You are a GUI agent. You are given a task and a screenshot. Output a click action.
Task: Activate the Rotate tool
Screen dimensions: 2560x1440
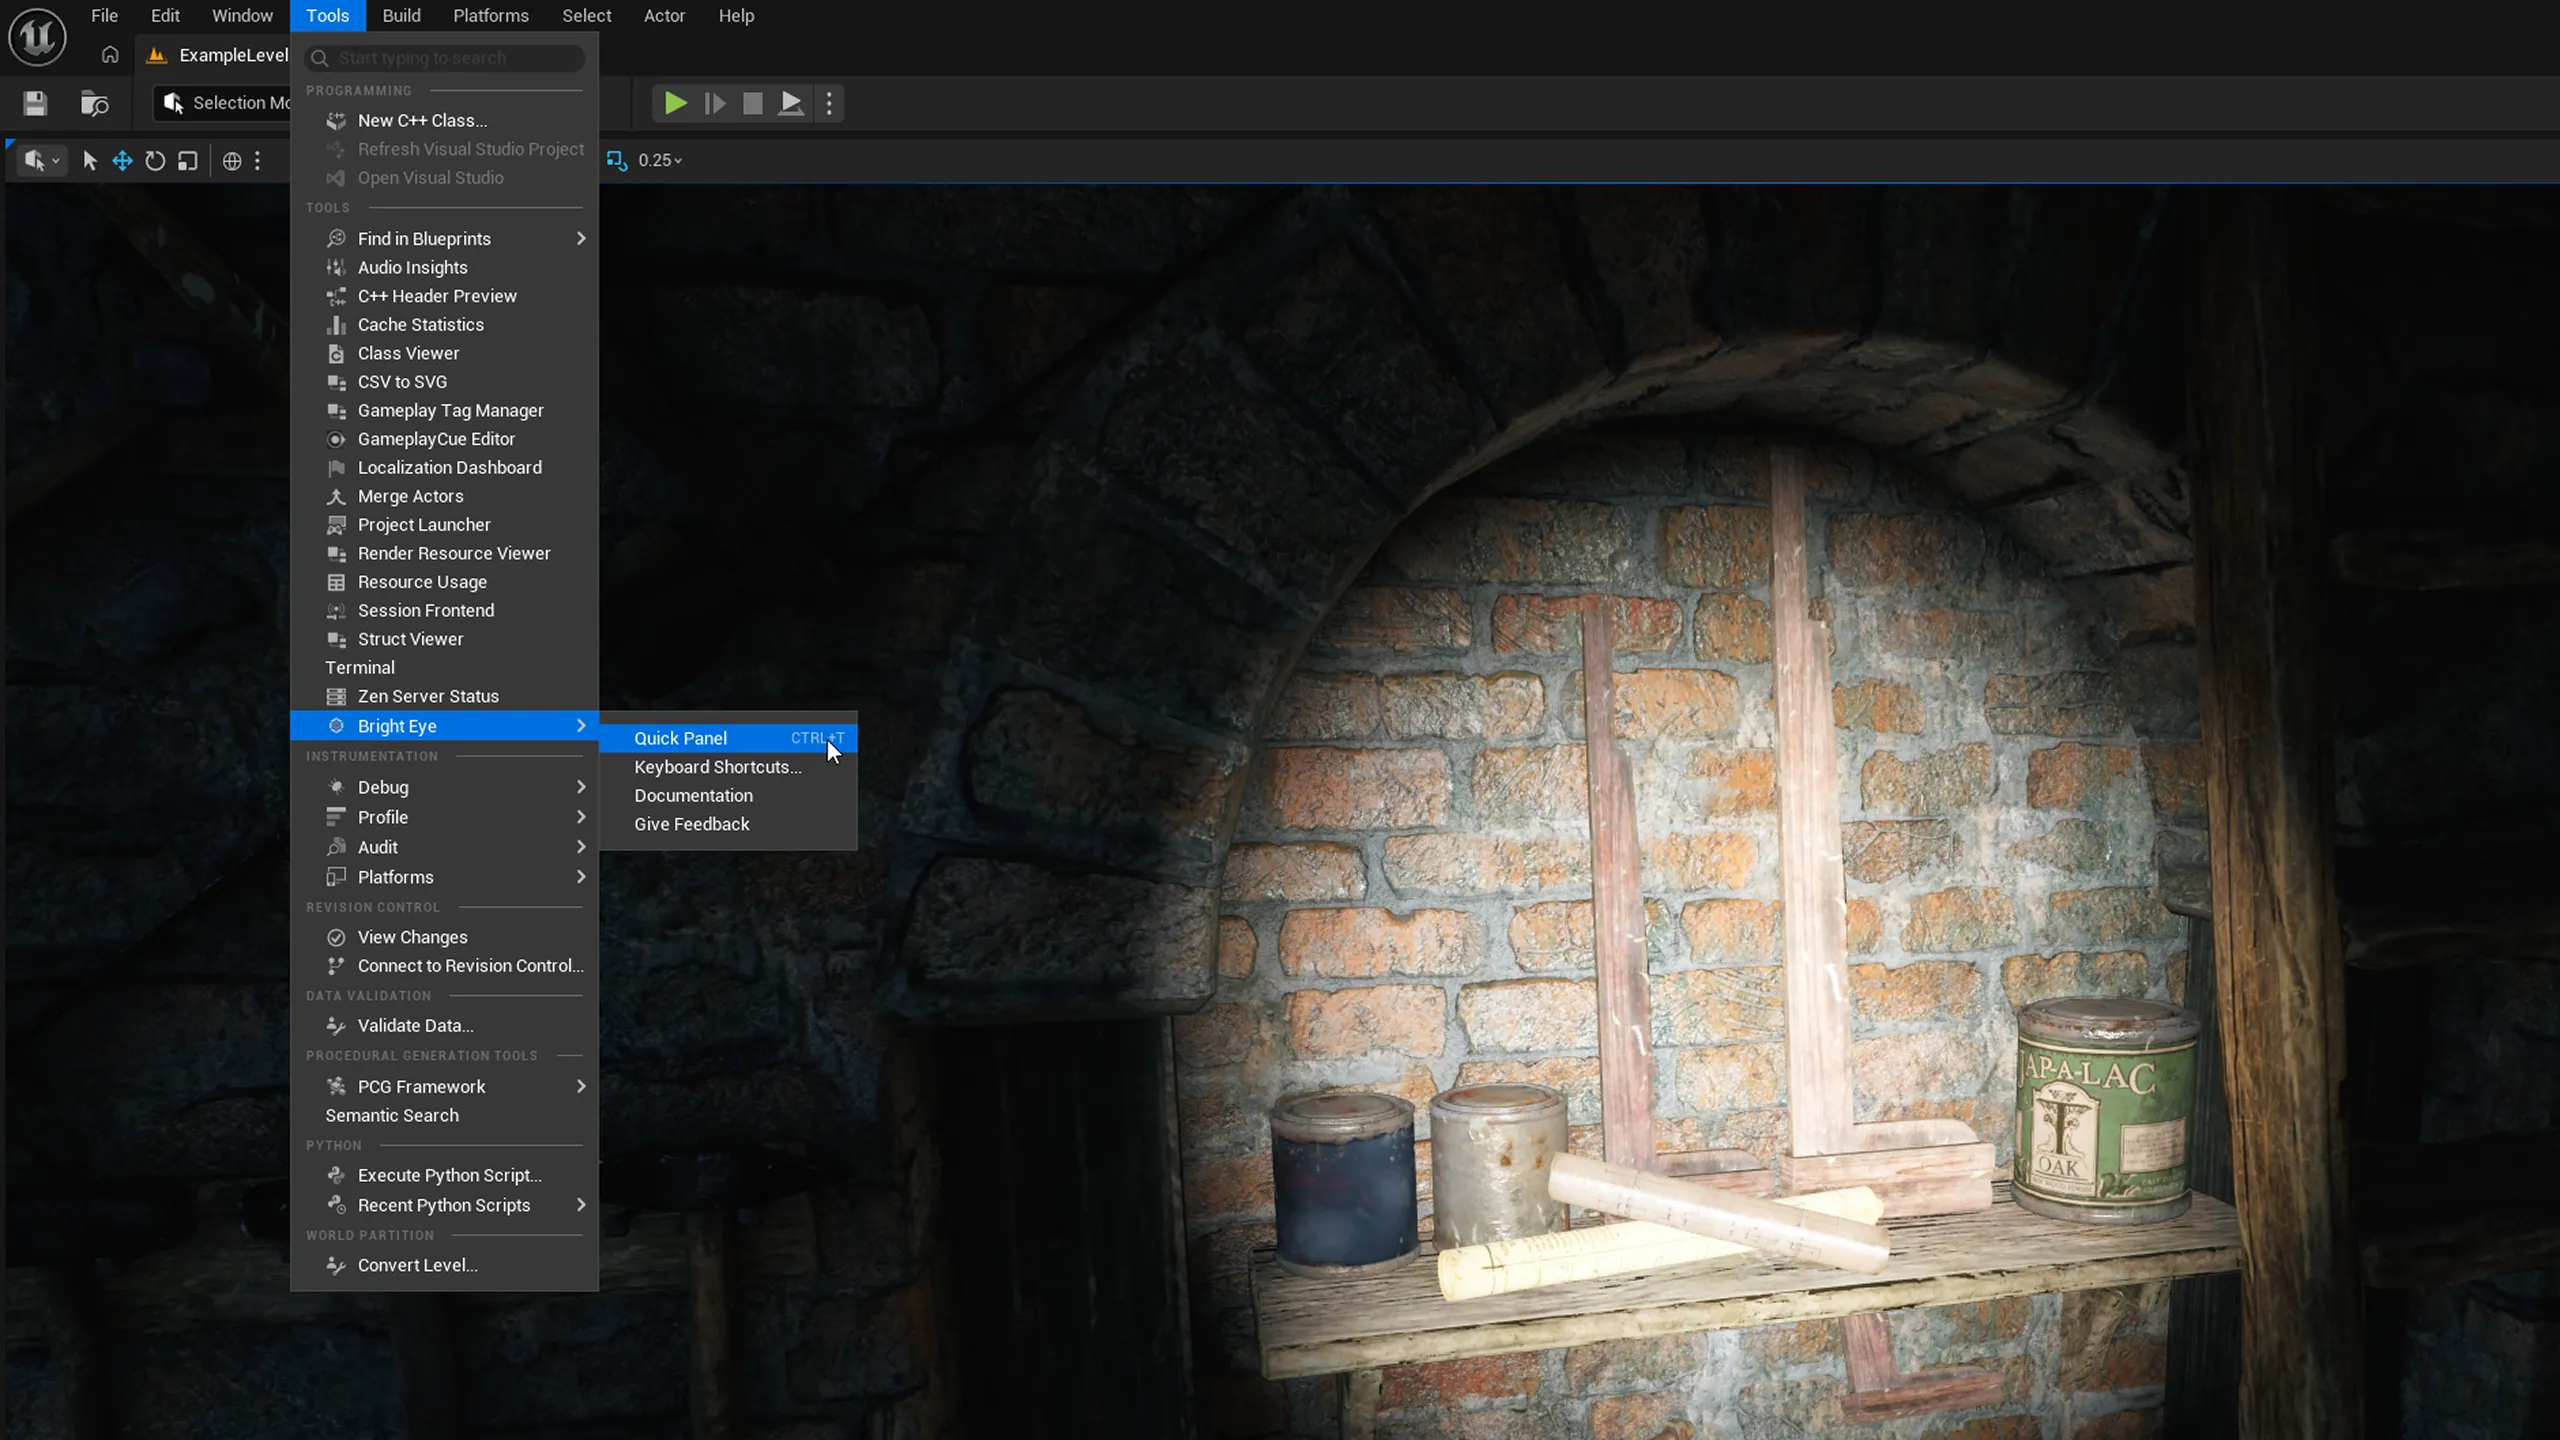(155, 161)
